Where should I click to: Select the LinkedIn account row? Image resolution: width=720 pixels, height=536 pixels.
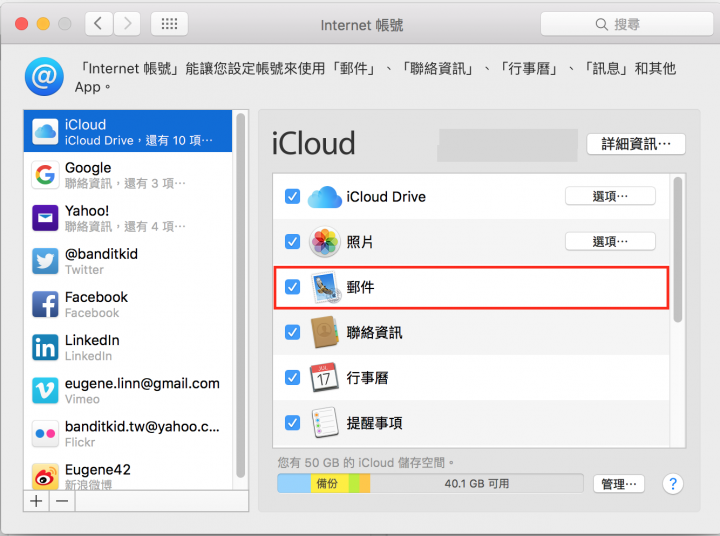tap(128, 347)
